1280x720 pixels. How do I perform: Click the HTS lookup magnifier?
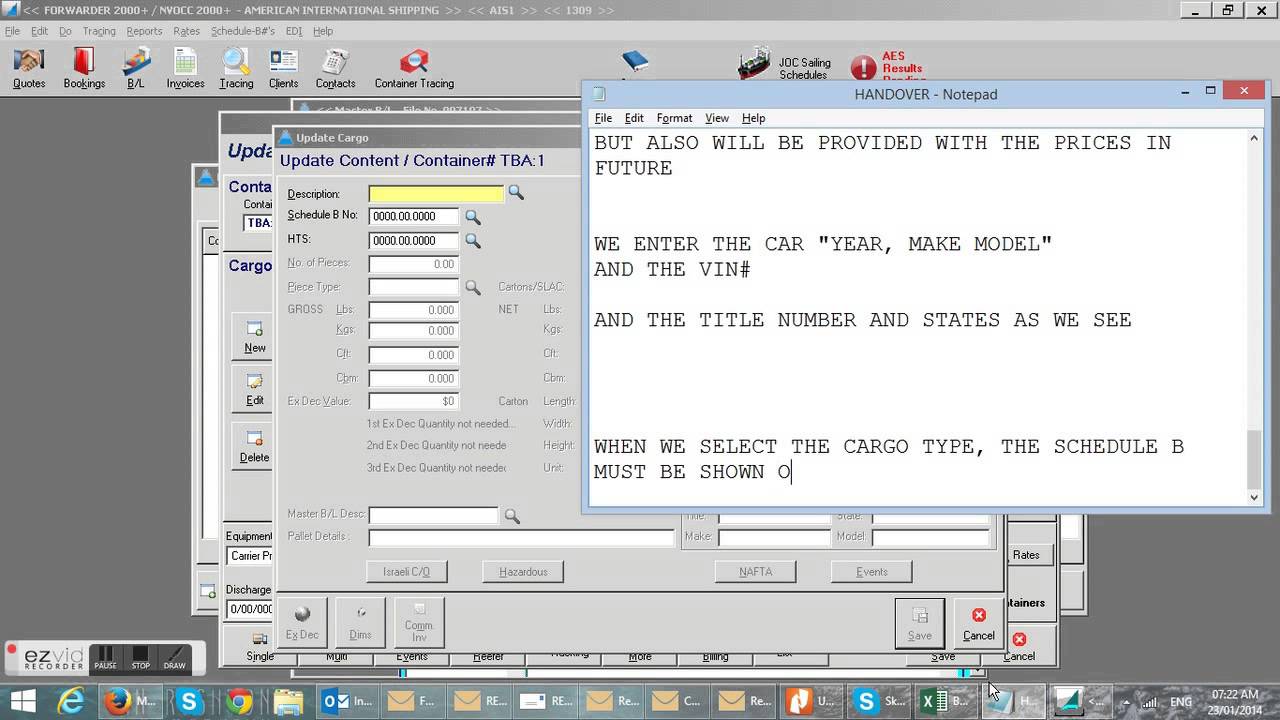coord(473,241)
